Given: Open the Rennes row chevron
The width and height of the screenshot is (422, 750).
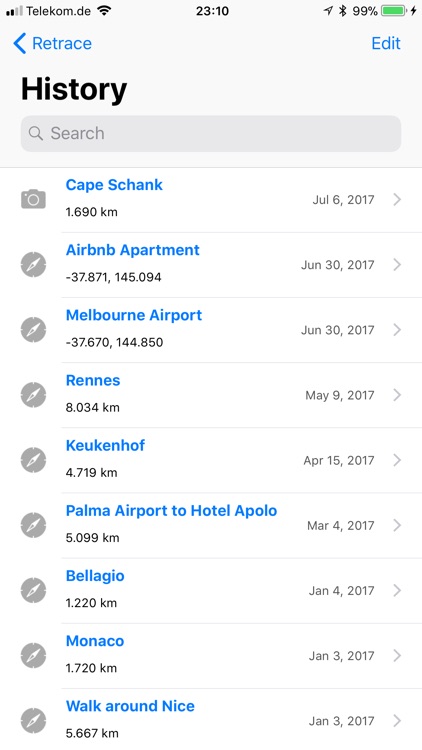Looking at the screenshot, I should (397, 395).
